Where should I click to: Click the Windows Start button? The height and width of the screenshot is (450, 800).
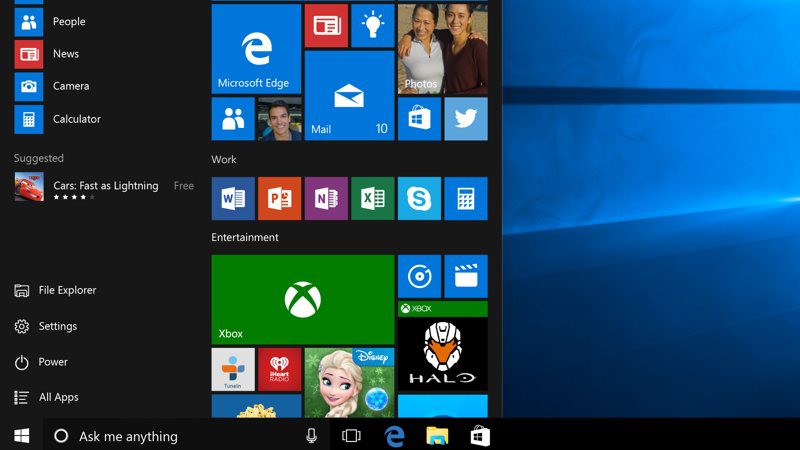point(21,436)
